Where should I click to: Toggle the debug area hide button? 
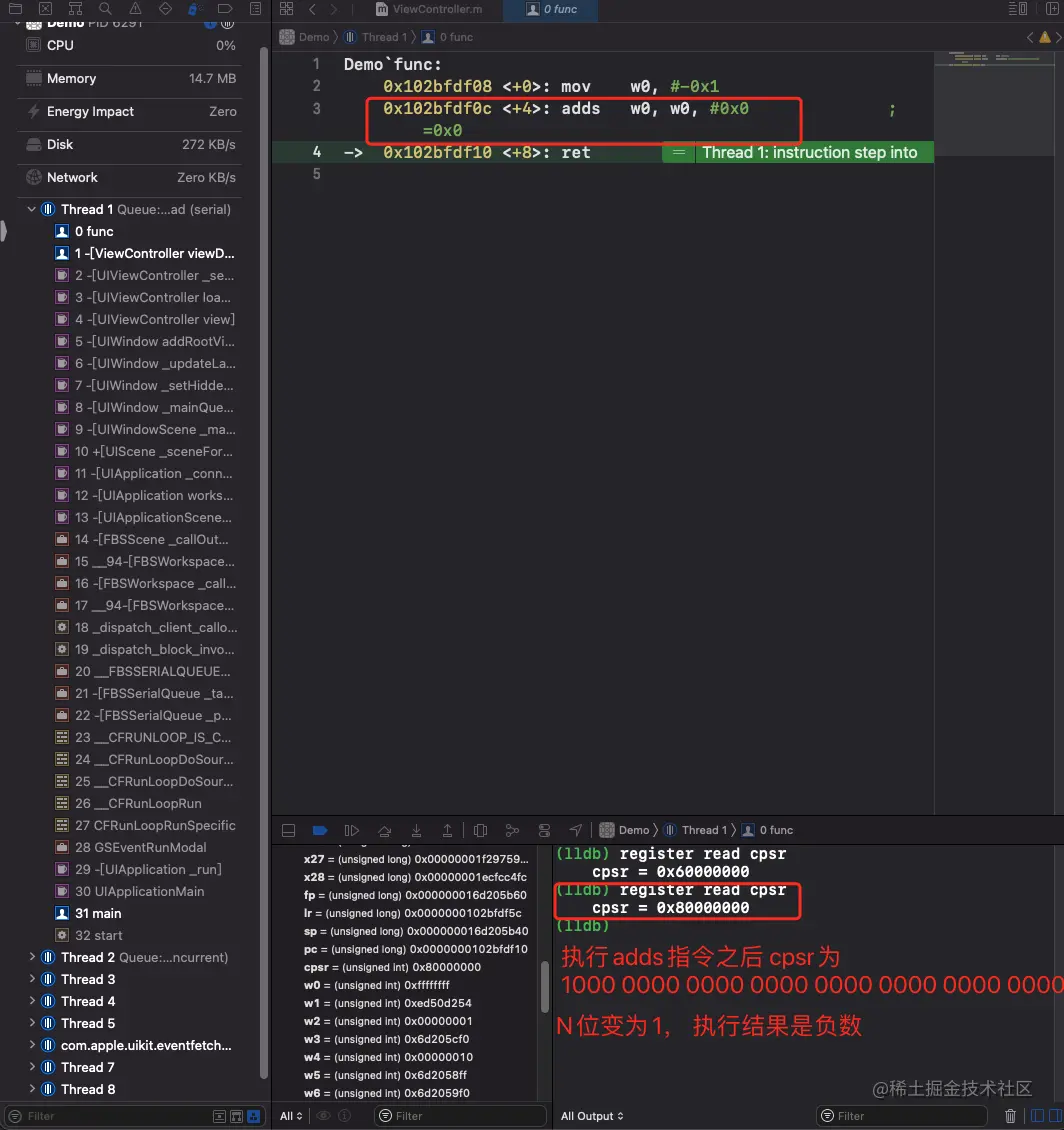[288, 830]
